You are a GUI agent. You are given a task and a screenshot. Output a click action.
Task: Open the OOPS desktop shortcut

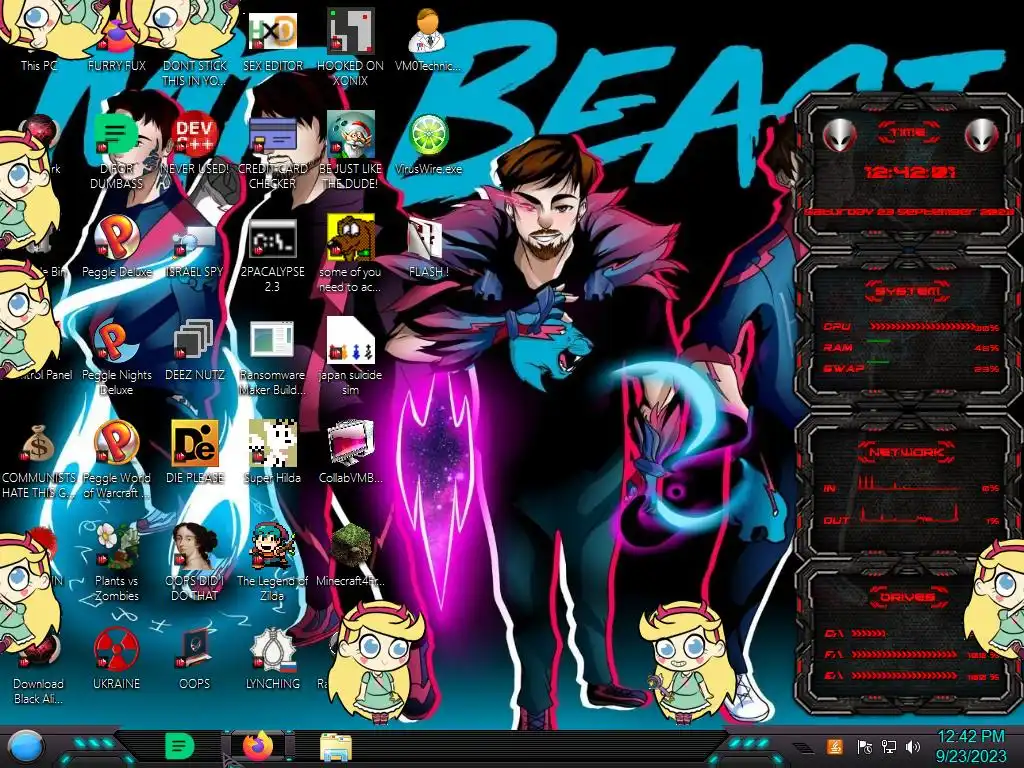[x=195, y=660]
